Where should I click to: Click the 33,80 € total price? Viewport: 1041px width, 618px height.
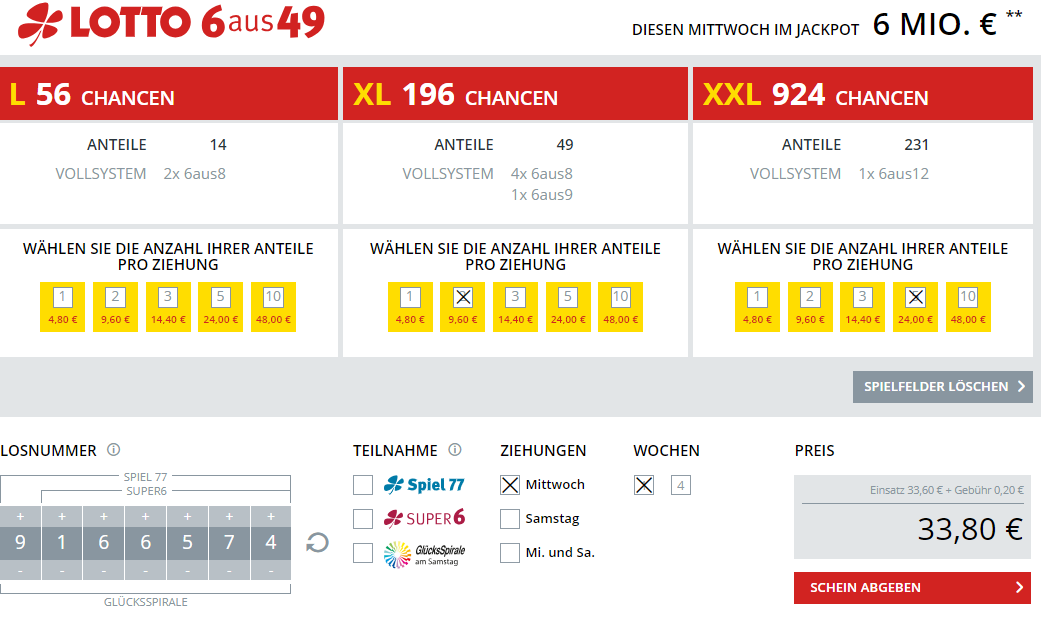pyautogui.click(x=970, y=529)
